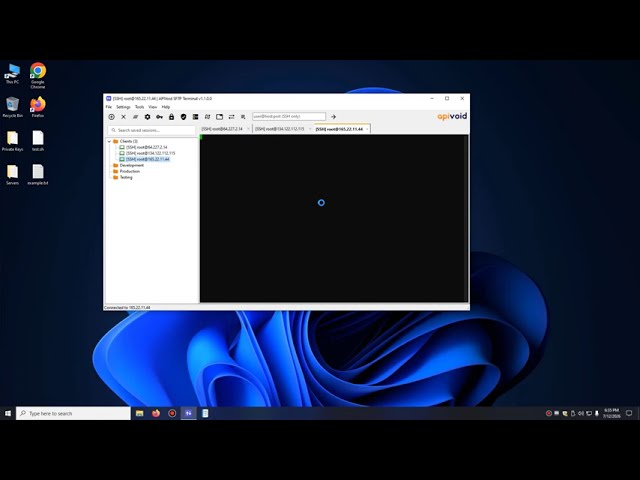This screenshot has height=480, width=640.
Task: Select the Private Keys desktop folder
Action: click(x=12, y=141)
